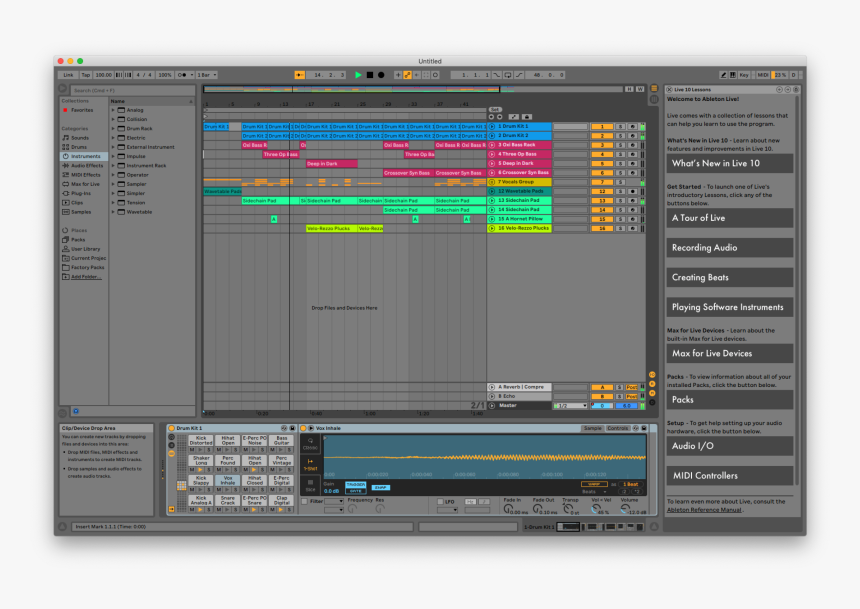This screenshot has height=609, width=860.
Task: Close the Live 10 Lessons panel
Action: 670,89
